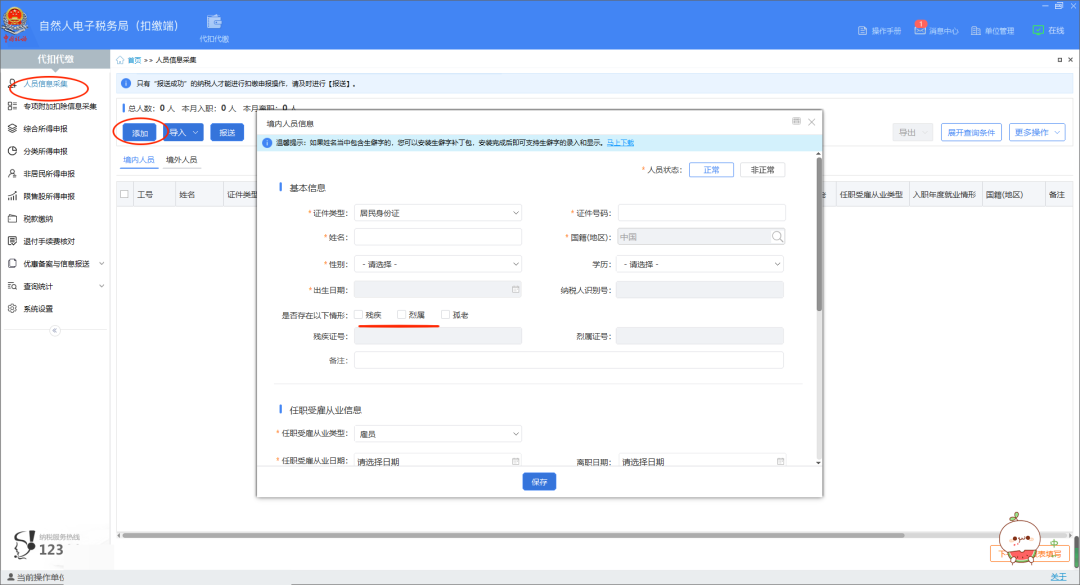Click 展开查询条件
1080x585 pixels.
pyautogui.click(x=971, y=132)
